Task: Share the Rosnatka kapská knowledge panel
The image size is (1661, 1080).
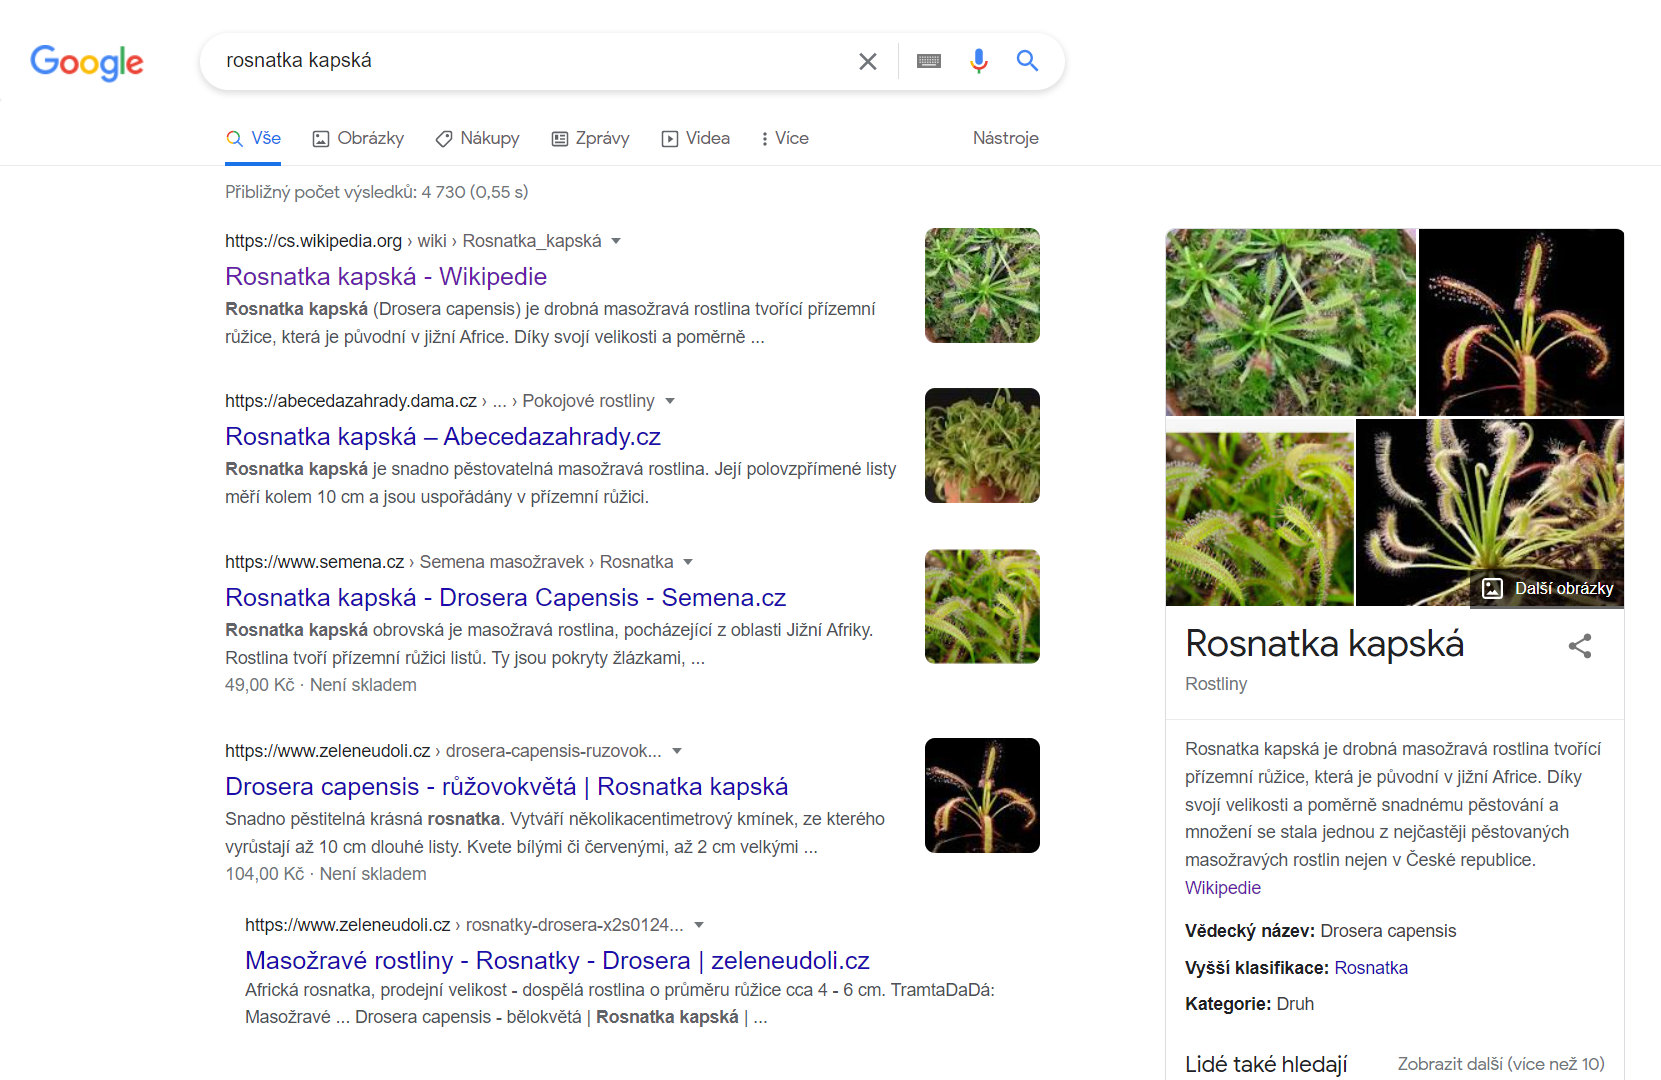Action: point(1580,646)
